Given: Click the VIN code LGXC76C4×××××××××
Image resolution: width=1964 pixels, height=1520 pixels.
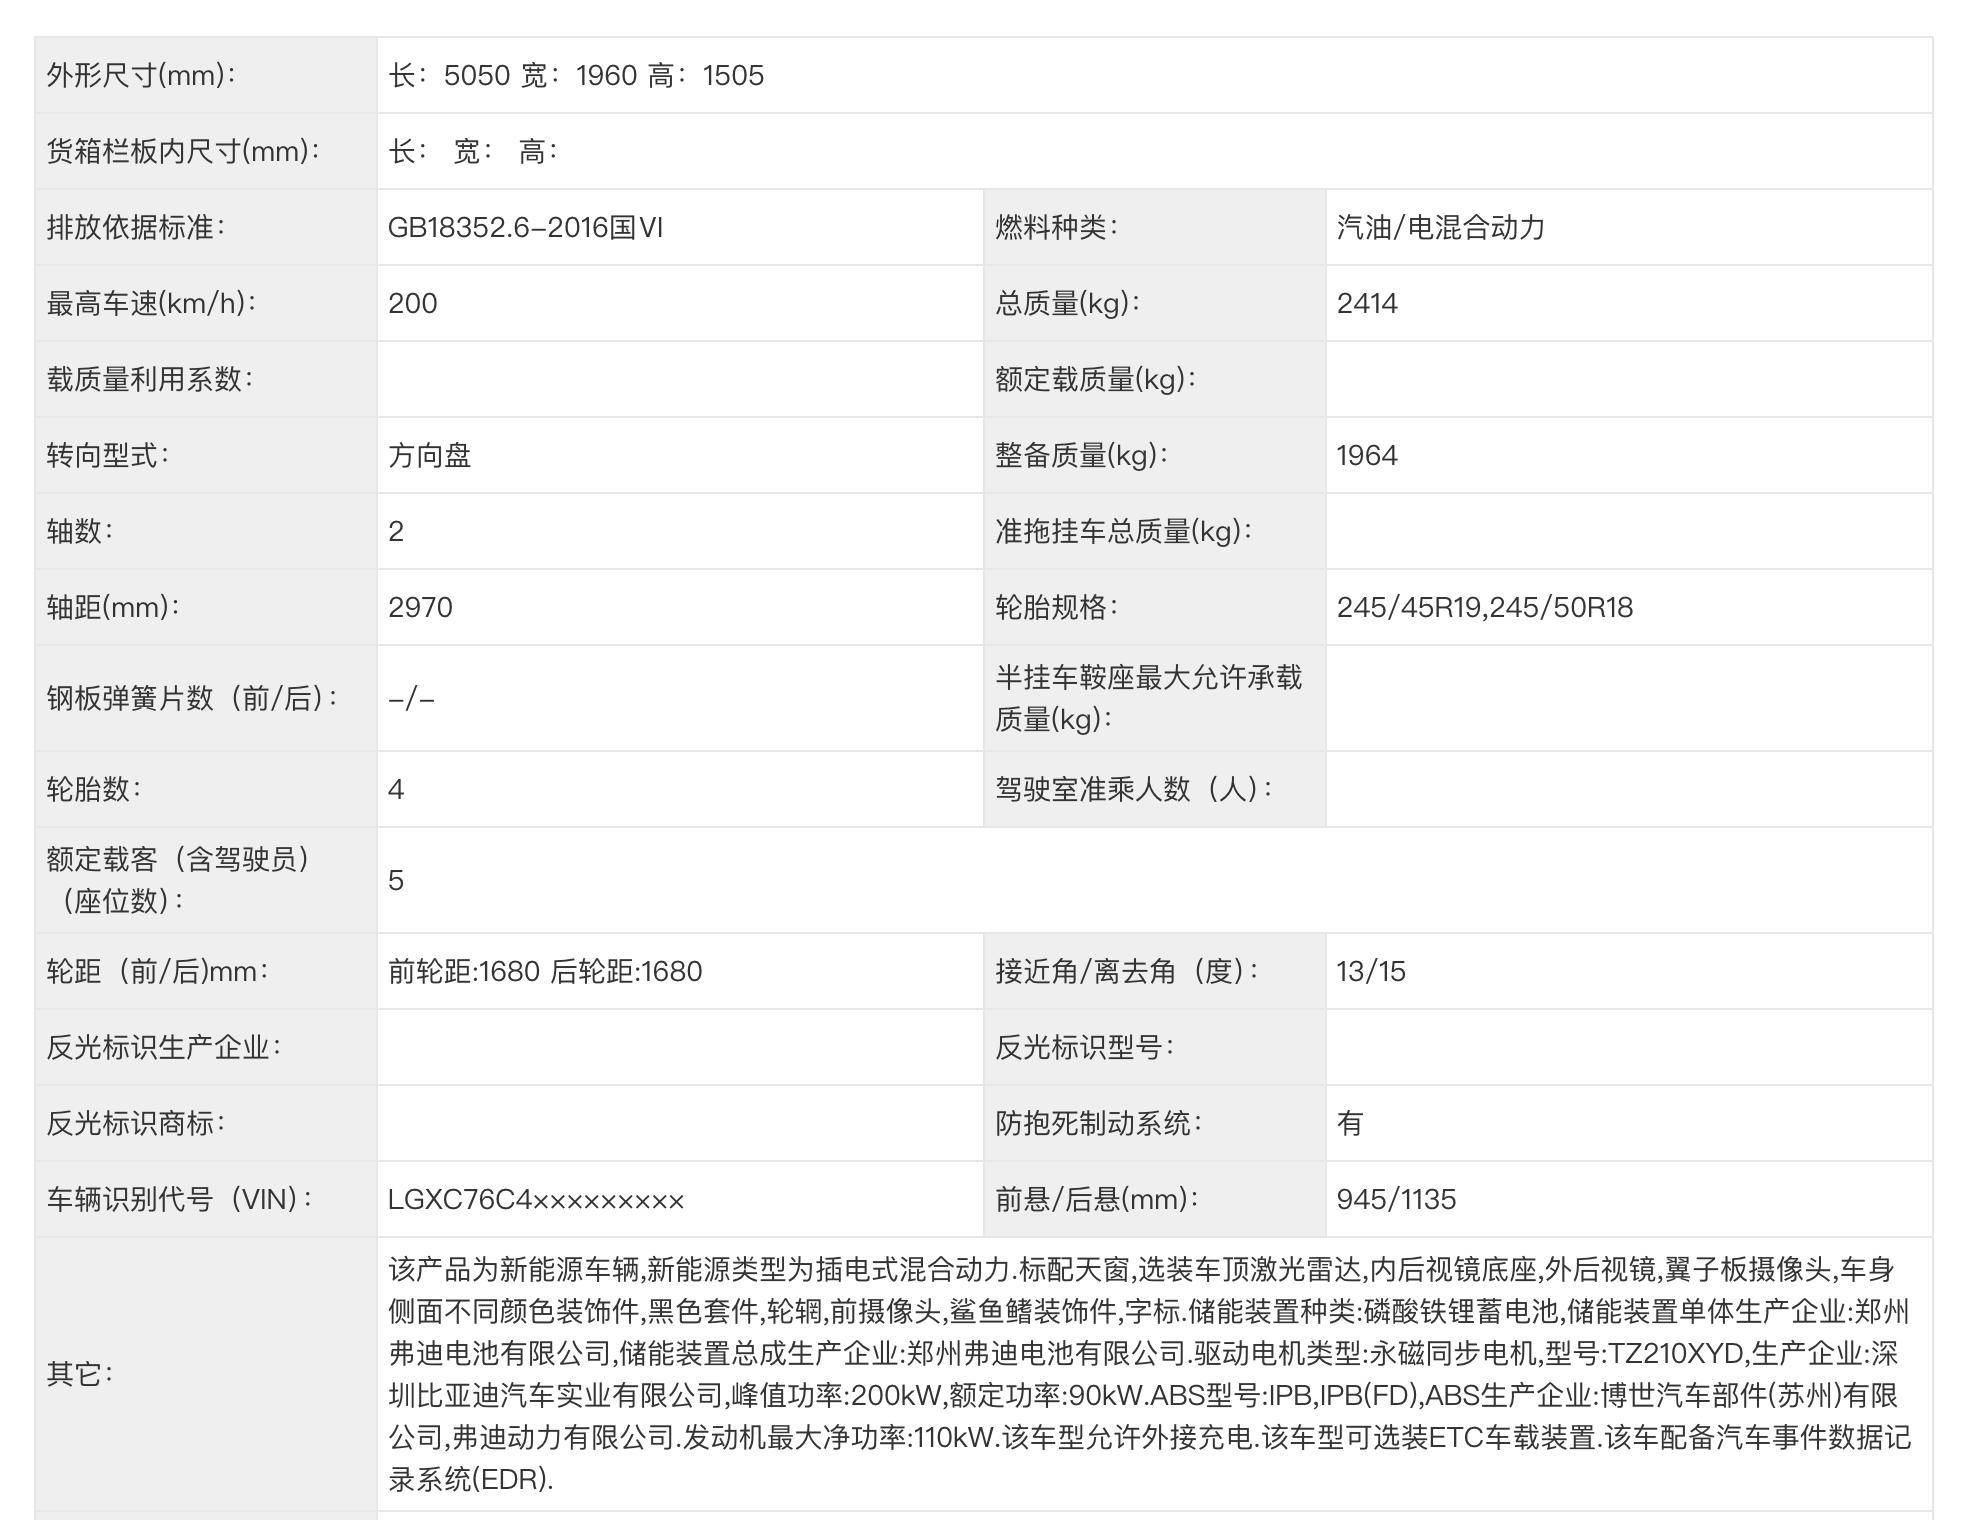Looking at the screenshot, I should (536, 1200).
